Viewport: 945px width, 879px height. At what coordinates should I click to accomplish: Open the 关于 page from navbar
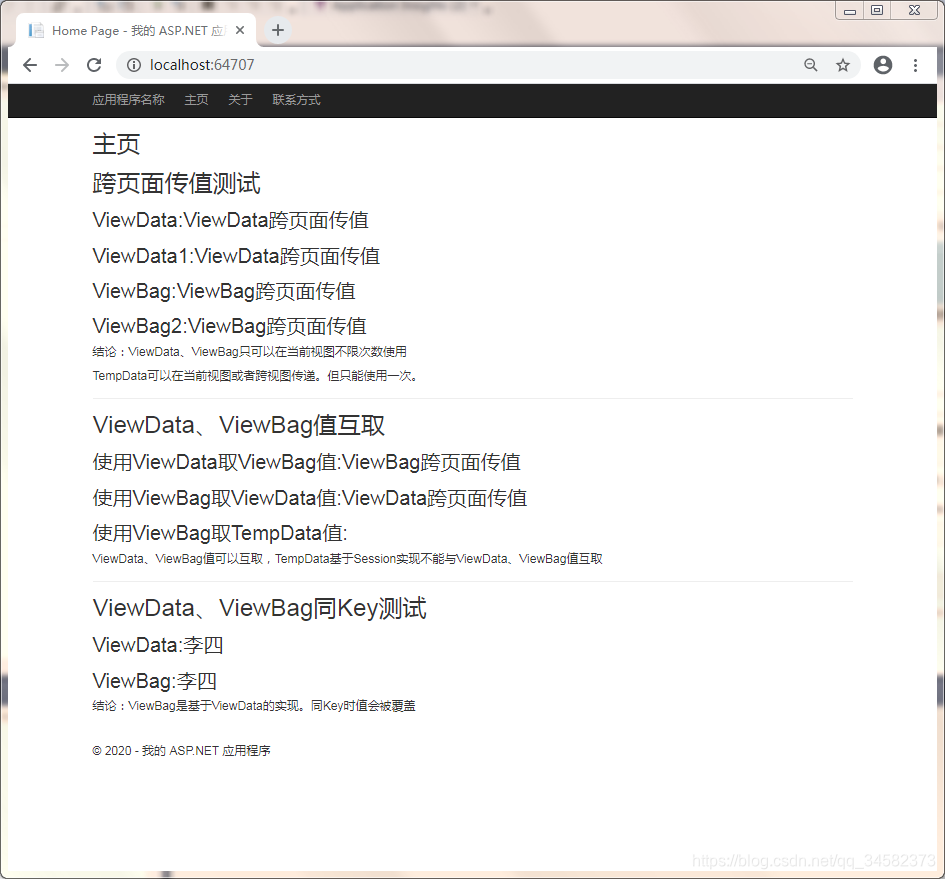[240, 100]
